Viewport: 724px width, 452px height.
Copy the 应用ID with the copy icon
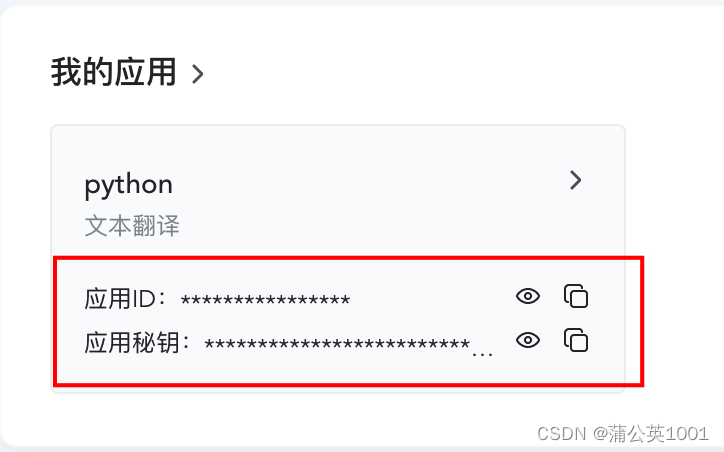pyautogui.click(x=576, y=296)
